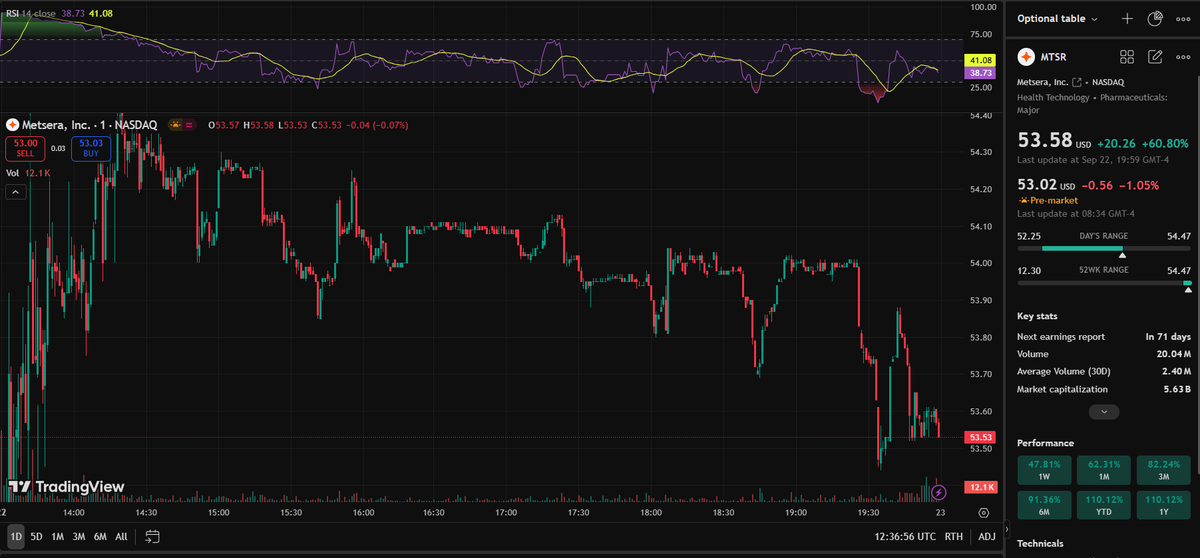Click the Metsera, Inc. · 1 · NASDAQ chart title
The image size is (1200, 558).
tap(89, 125)
